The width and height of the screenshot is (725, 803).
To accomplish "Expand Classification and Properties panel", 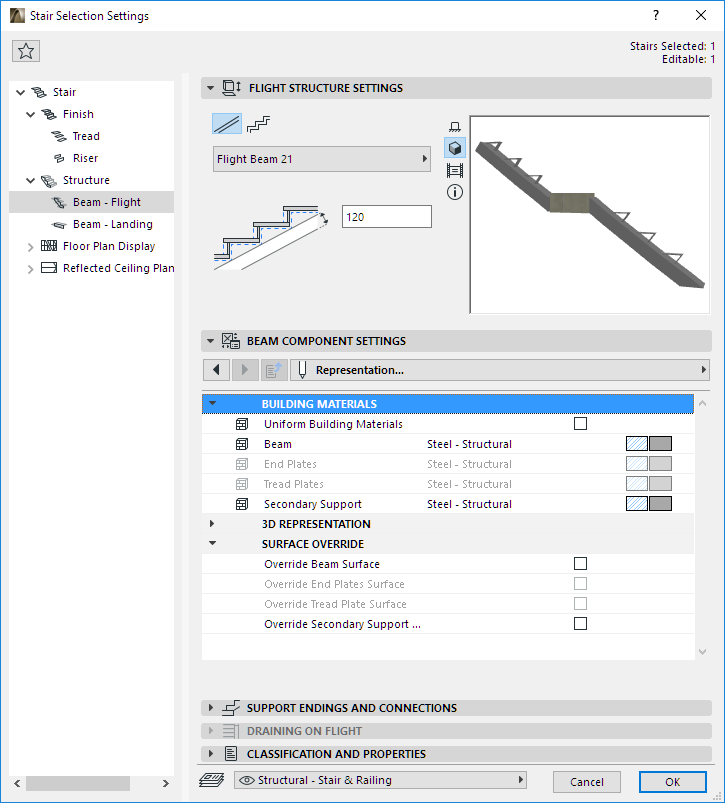I will (x=210, y=754).
